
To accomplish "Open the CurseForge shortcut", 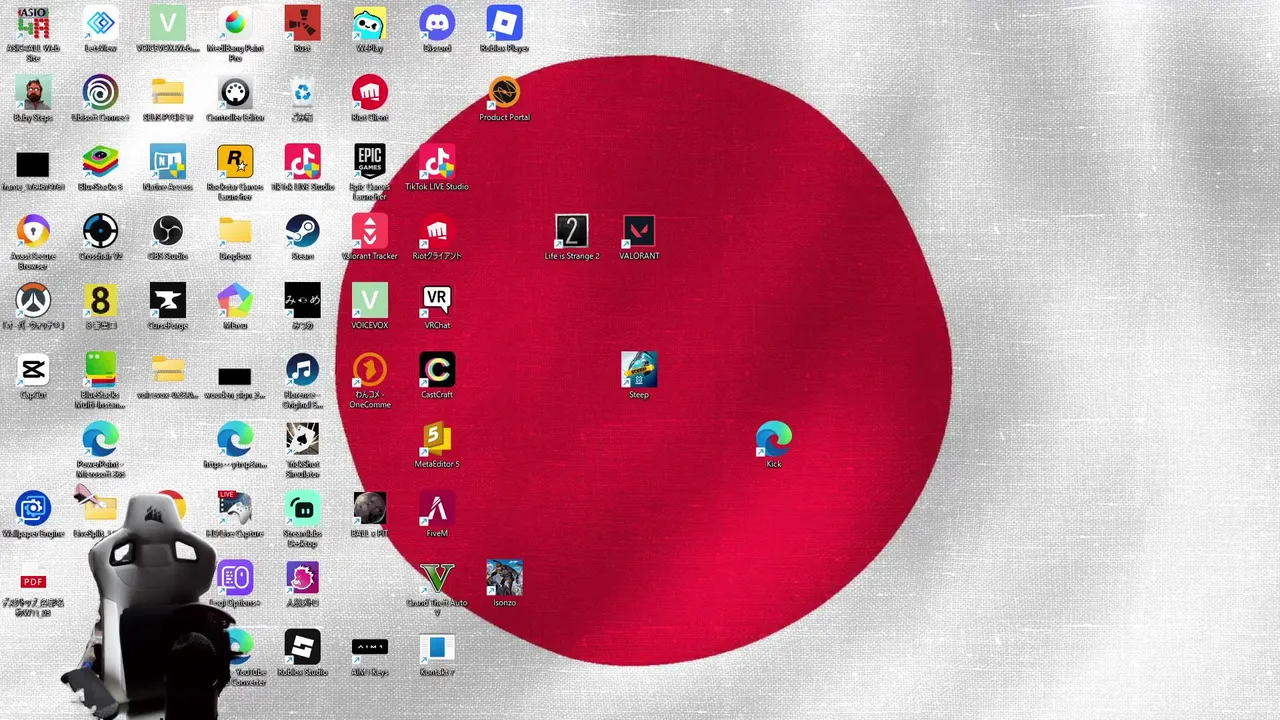I will tap(168, 301).
